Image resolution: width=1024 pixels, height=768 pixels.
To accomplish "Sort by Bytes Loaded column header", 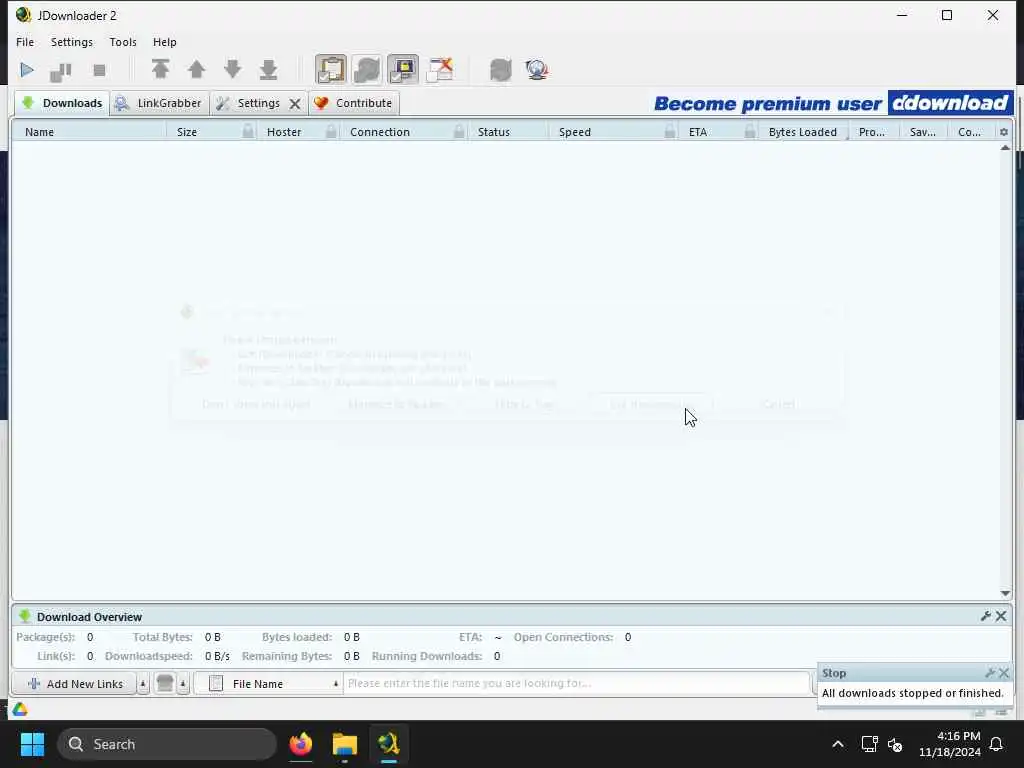I will (x=803, y=132).
